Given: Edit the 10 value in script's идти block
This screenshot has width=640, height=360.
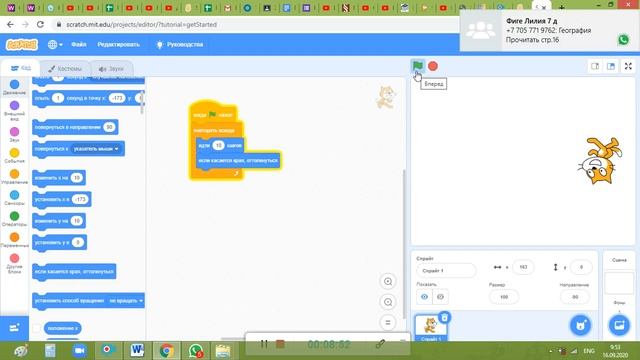Looking at the screenshot, I should [218, 145].
